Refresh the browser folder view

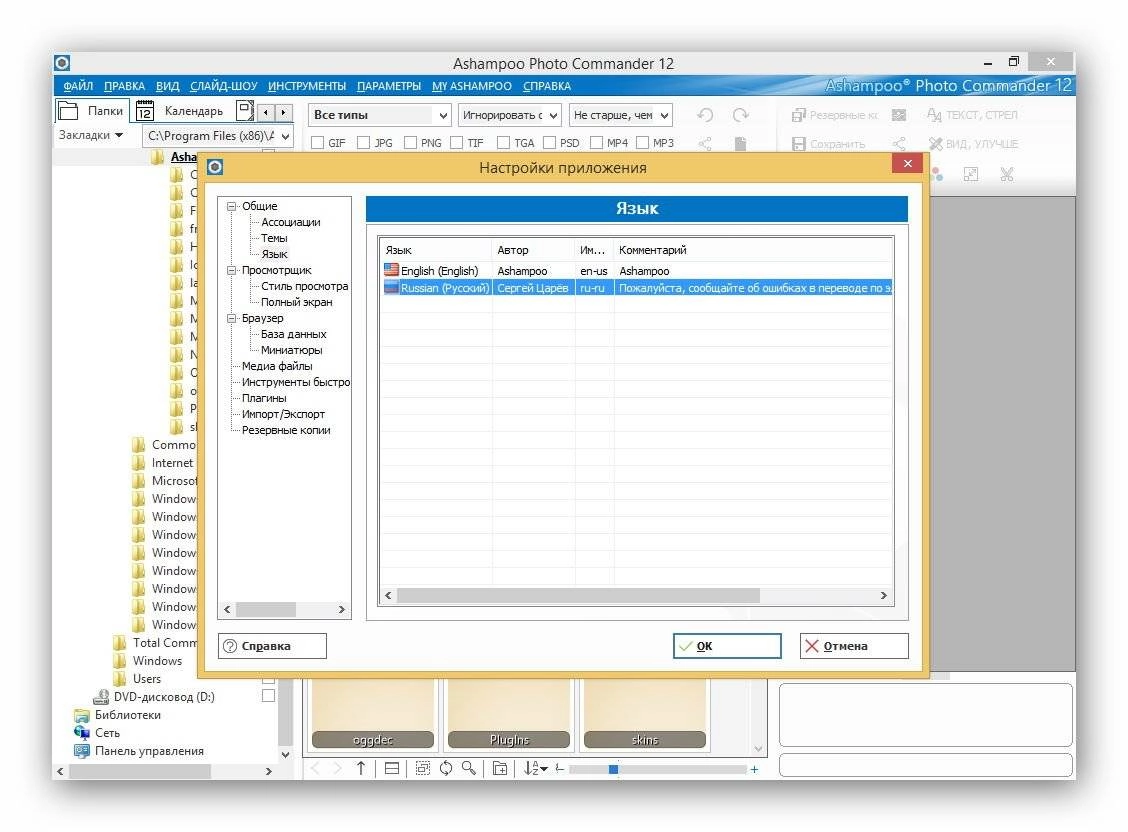coord(446,769)
